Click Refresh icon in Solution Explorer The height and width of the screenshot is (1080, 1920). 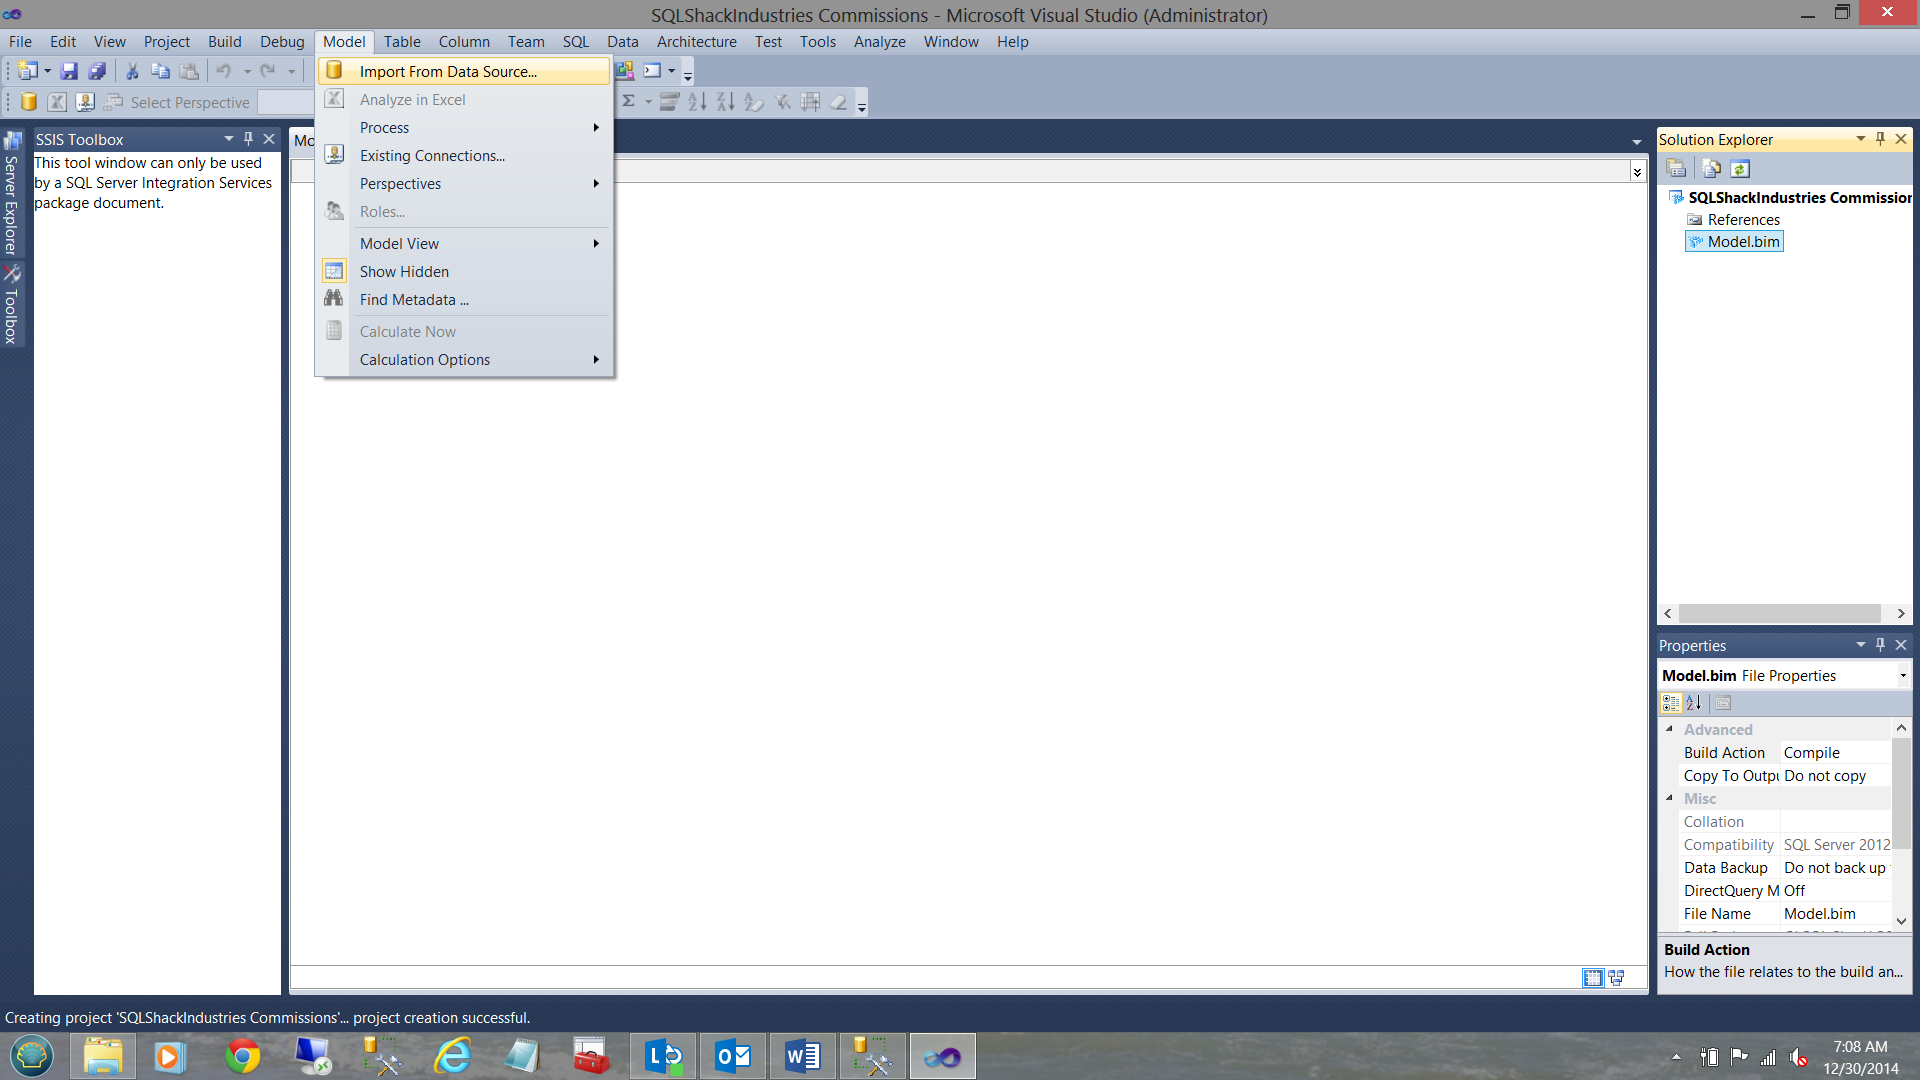1740,169
